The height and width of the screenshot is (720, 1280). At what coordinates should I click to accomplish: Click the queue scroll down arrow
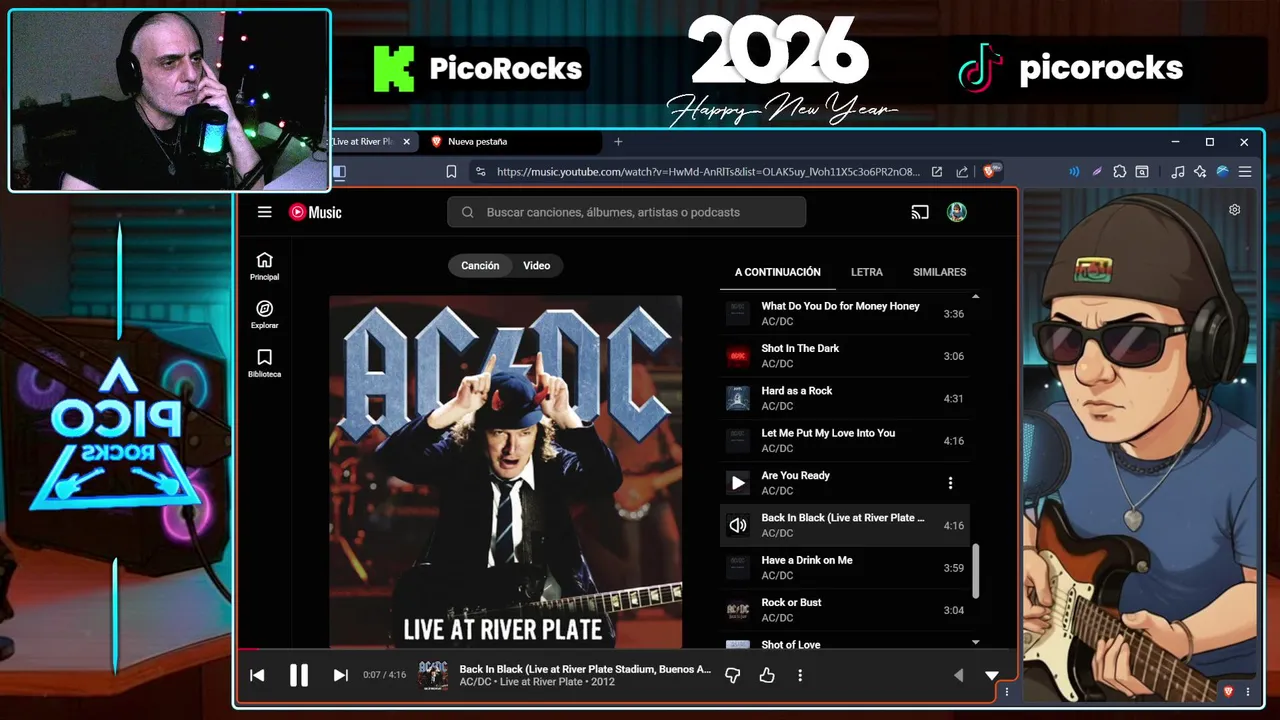pos(976,642)
